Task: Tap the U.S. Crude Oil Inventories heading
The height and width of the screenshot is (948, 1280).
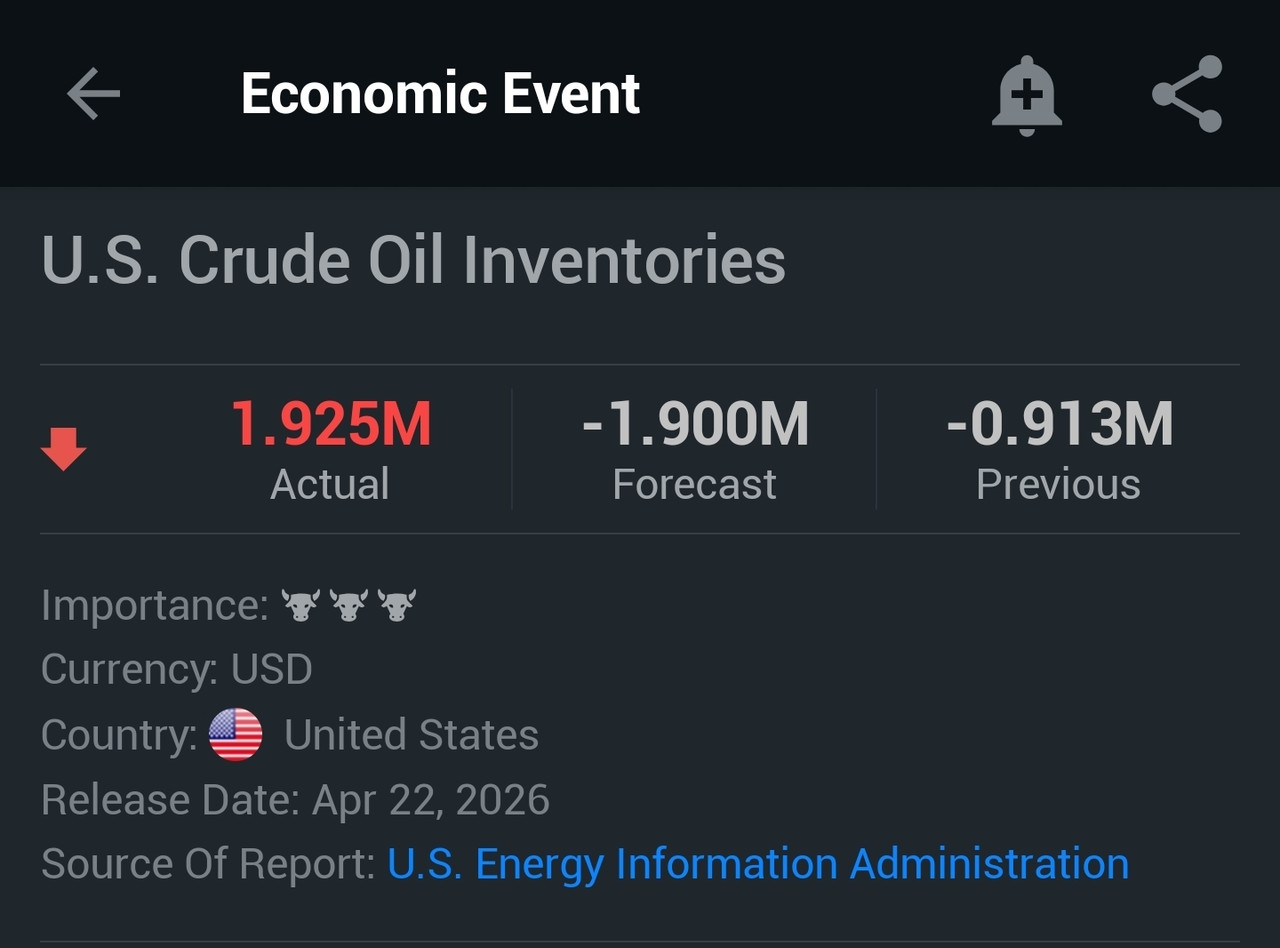Action: pyautogui.click(x=413, y=260)
